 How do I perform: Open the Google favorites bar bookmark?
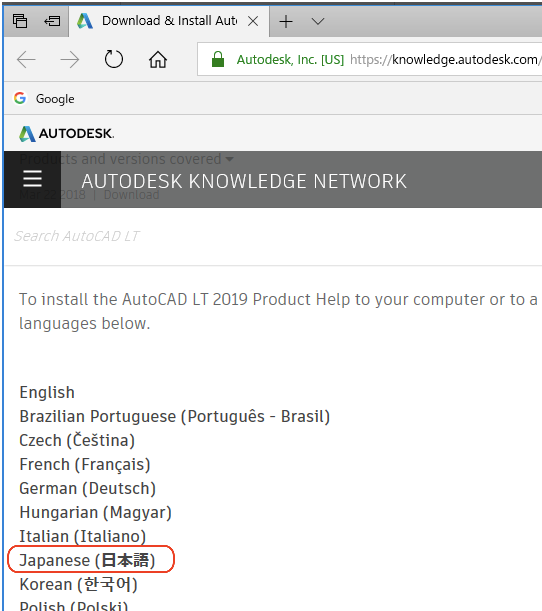click(44, 99)
